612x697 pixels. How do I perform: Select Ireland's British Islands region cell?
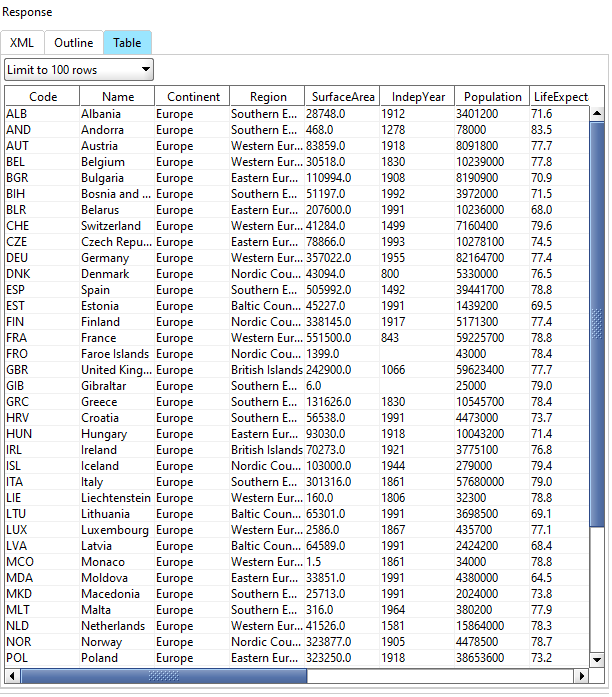click(x=267, y=450)
